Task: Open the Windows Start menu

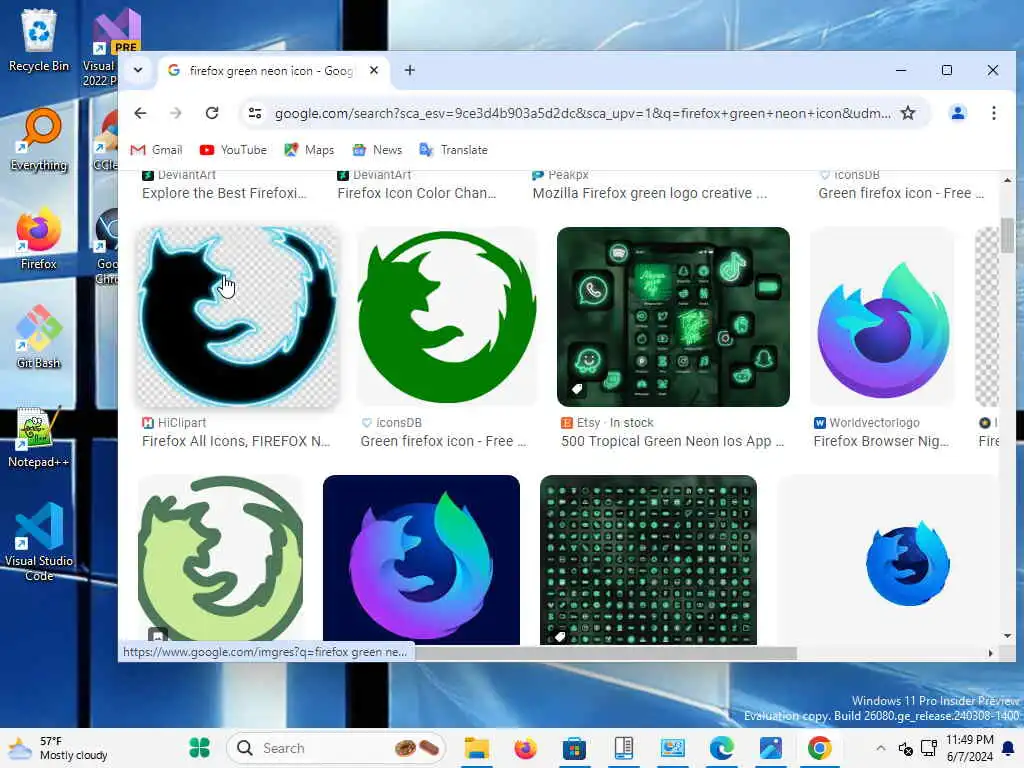Action: point(199,748)
